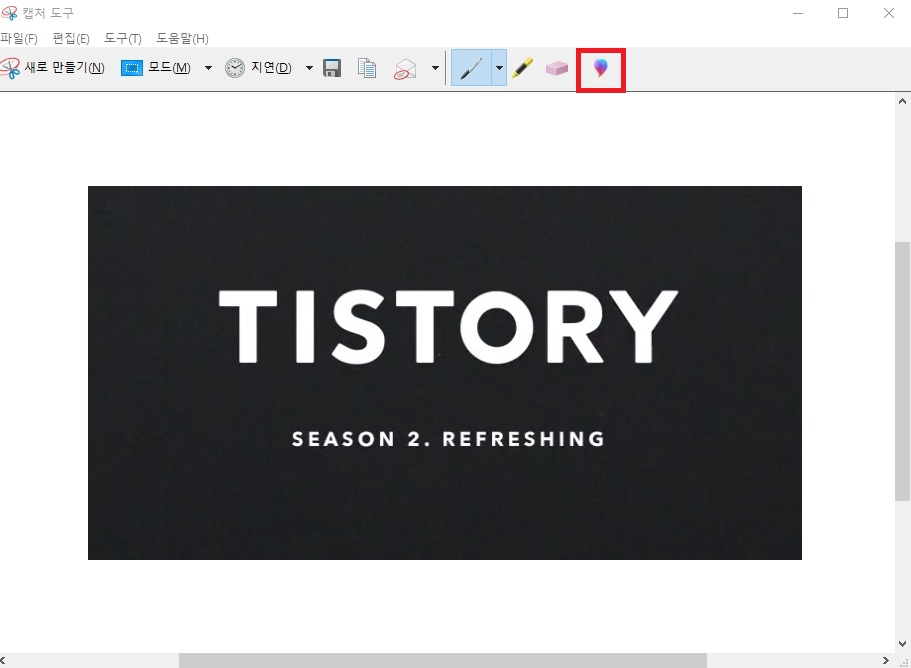The image size is (911, 668).
Task: Open the pen color options dropdown
Action: 499,68
